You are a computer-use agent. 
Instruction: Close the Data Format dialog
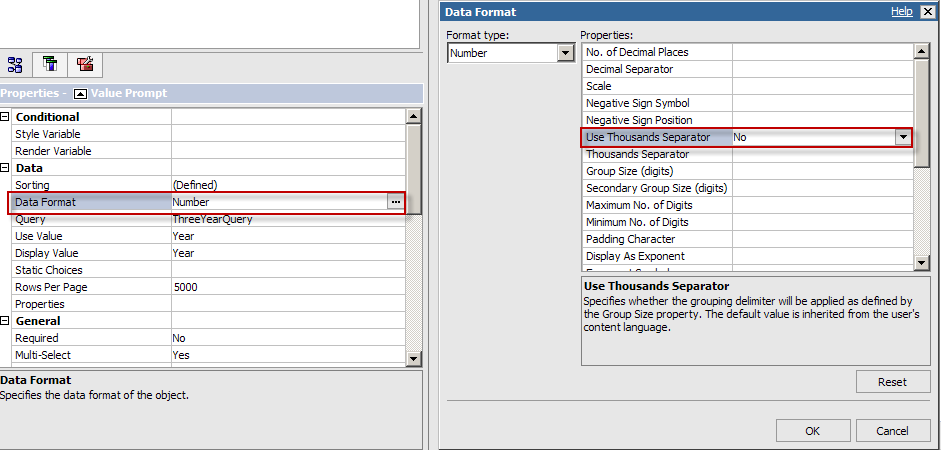(x=926, y=11)
